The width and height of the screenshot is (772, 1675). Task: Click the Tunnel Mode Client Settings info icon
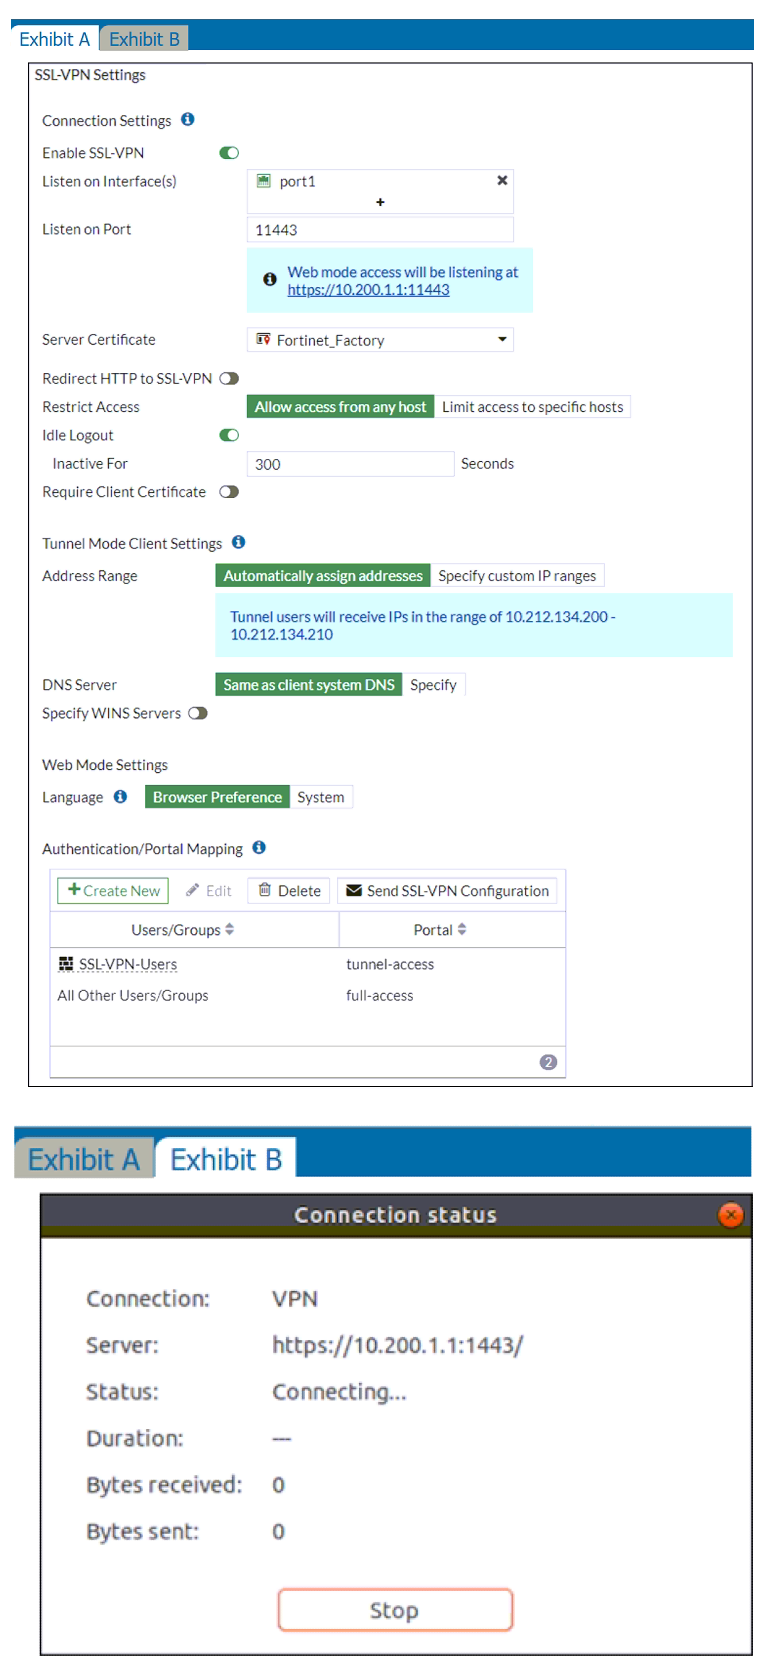coord(239,542)
